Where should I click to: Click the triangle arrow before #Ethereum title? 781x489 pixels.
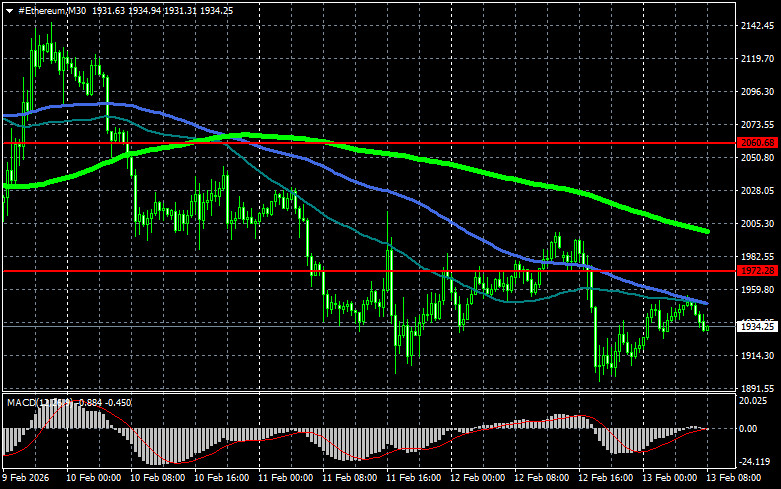9,9
